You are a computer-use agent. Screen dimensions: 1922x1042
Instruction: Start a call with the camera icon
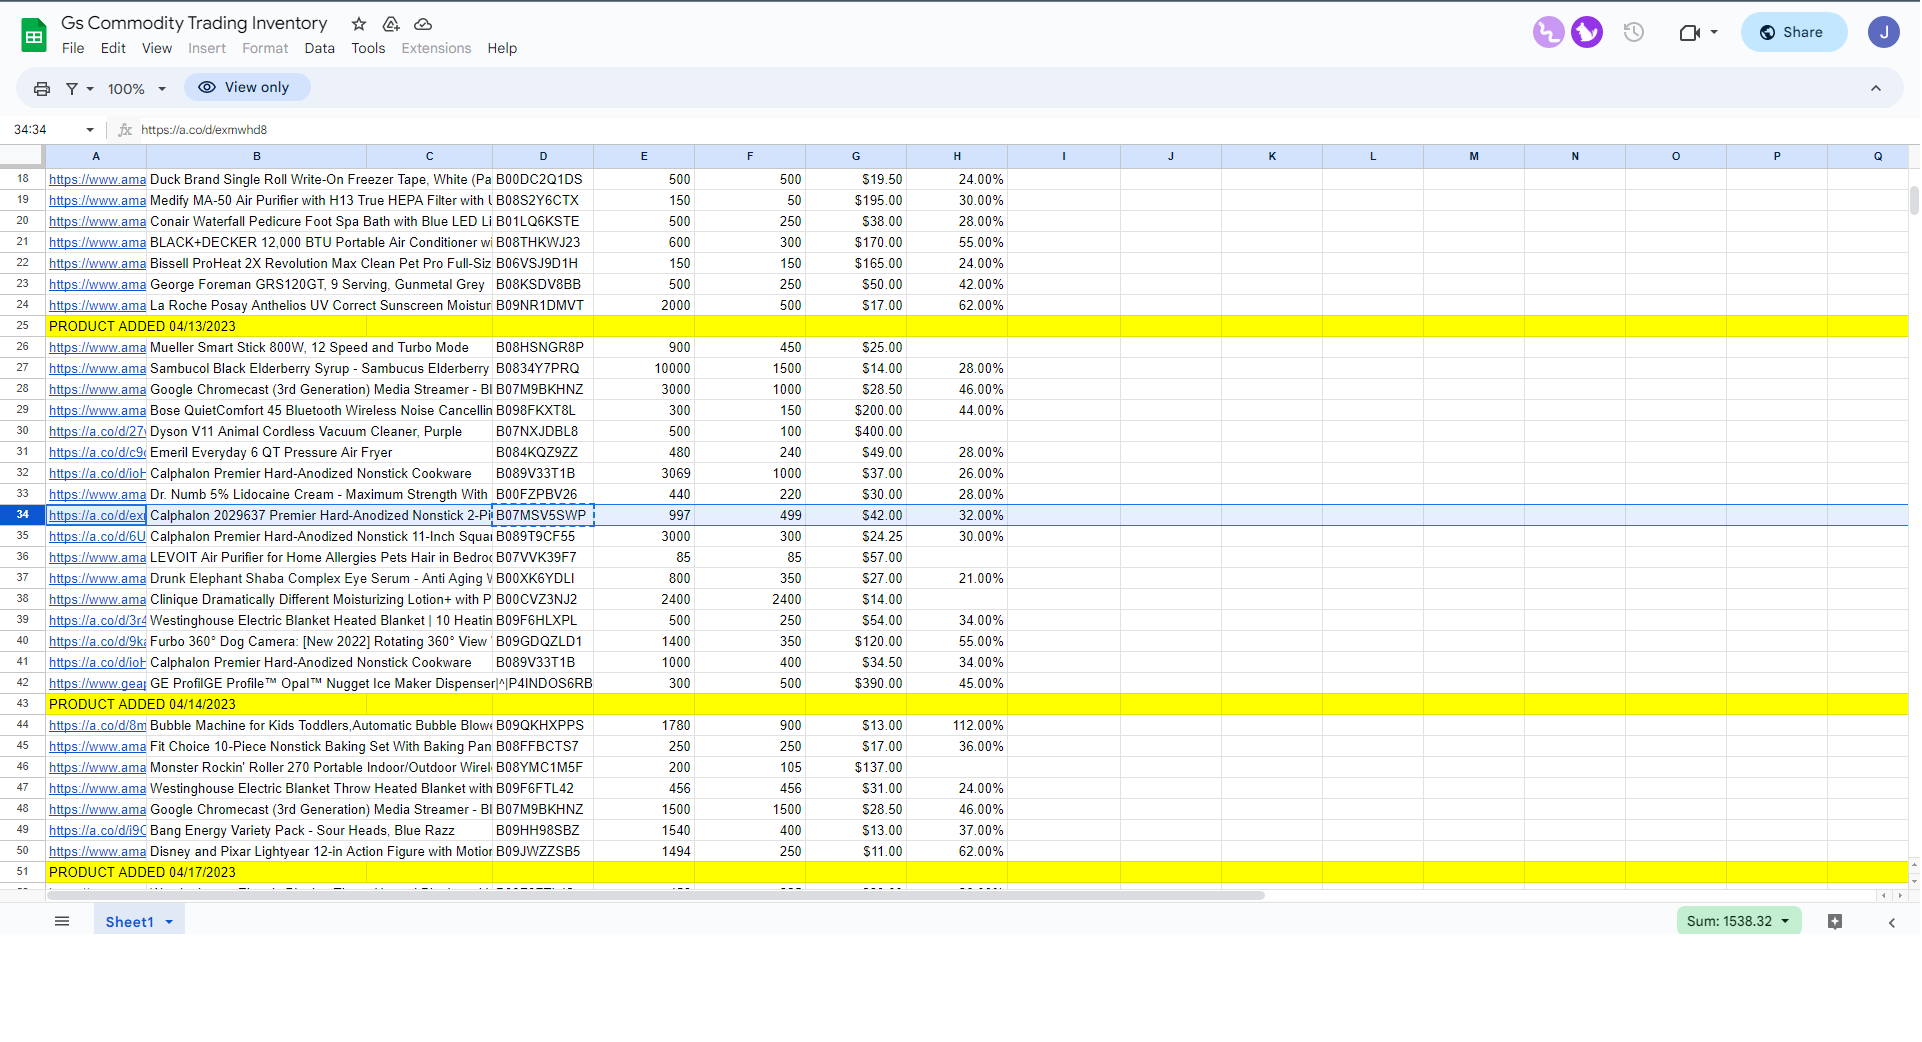tap(1689, 33)
